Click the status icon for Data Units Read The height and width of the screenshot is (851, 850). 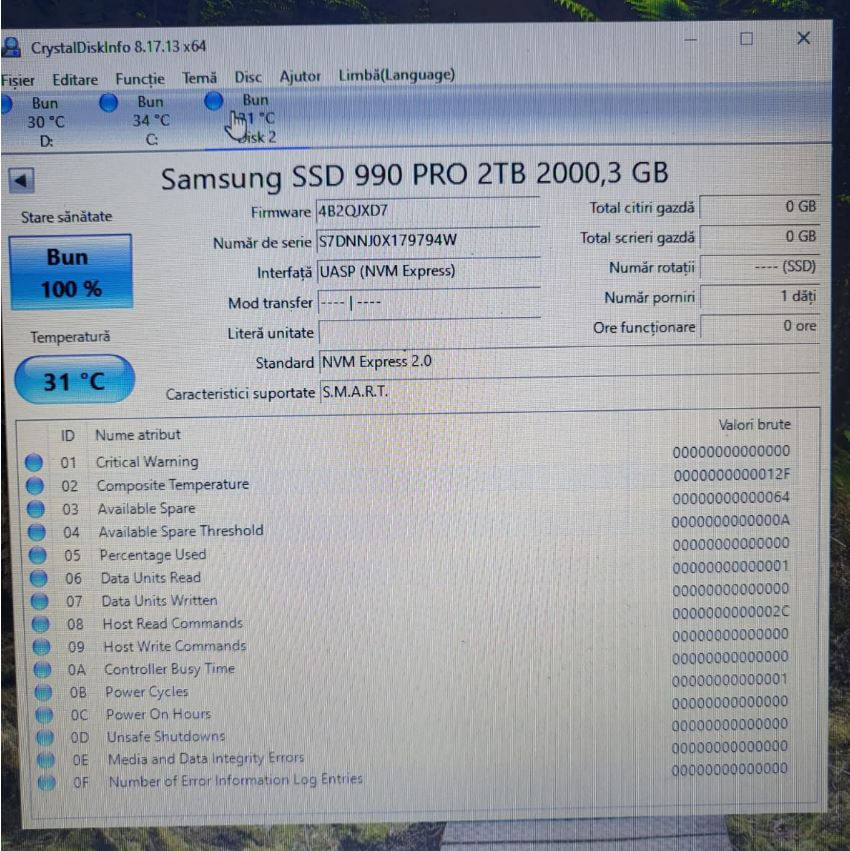[x=39, y=579]
